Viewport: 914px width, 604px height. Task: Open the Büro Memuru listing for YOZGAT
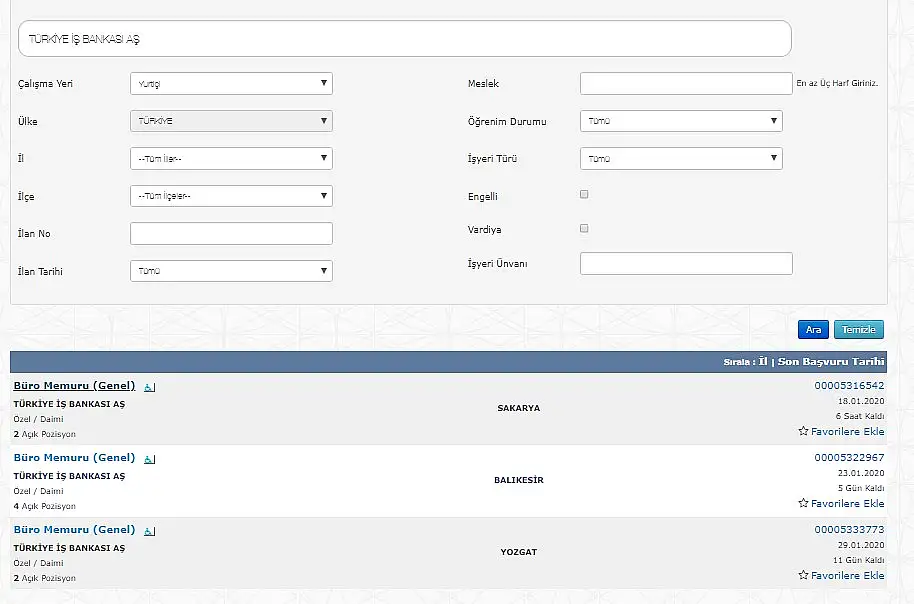pyautogui.click(x=74, y=530)
